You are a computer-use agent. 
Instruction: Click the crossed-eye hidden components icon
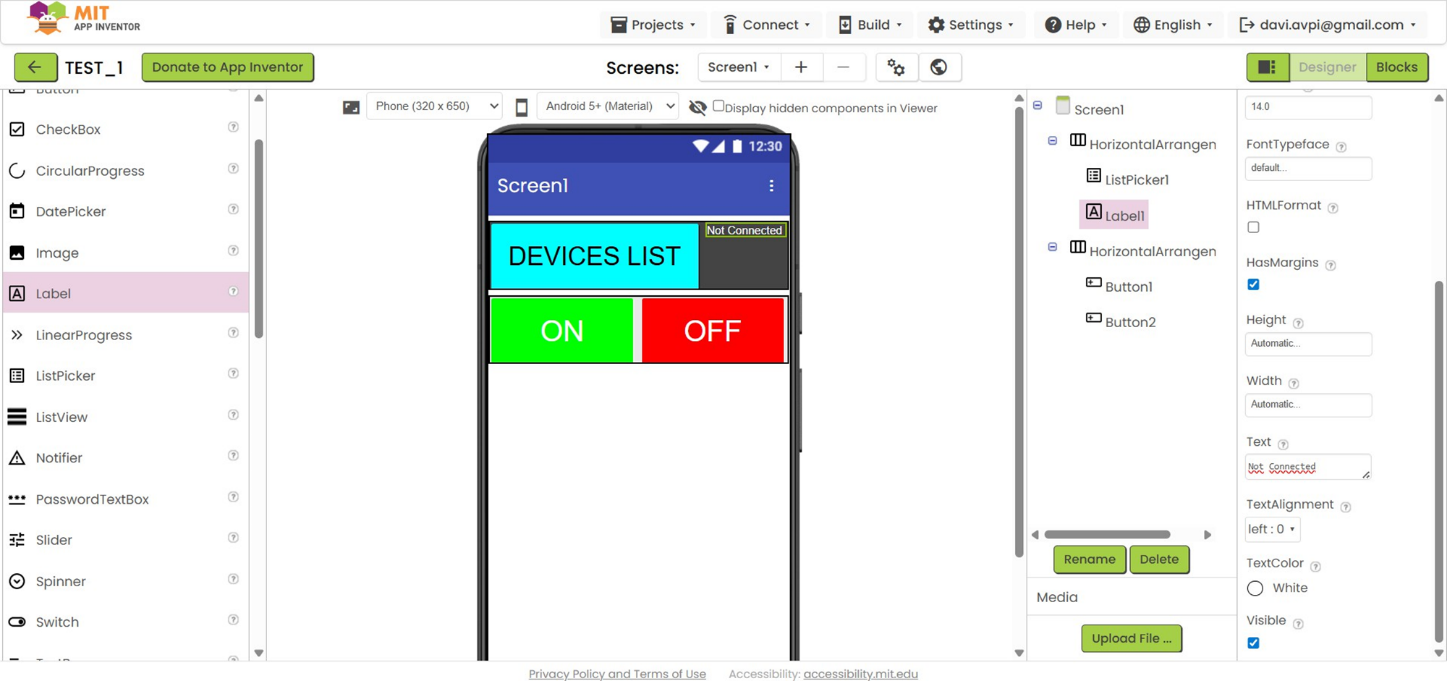tap(697, 107)
